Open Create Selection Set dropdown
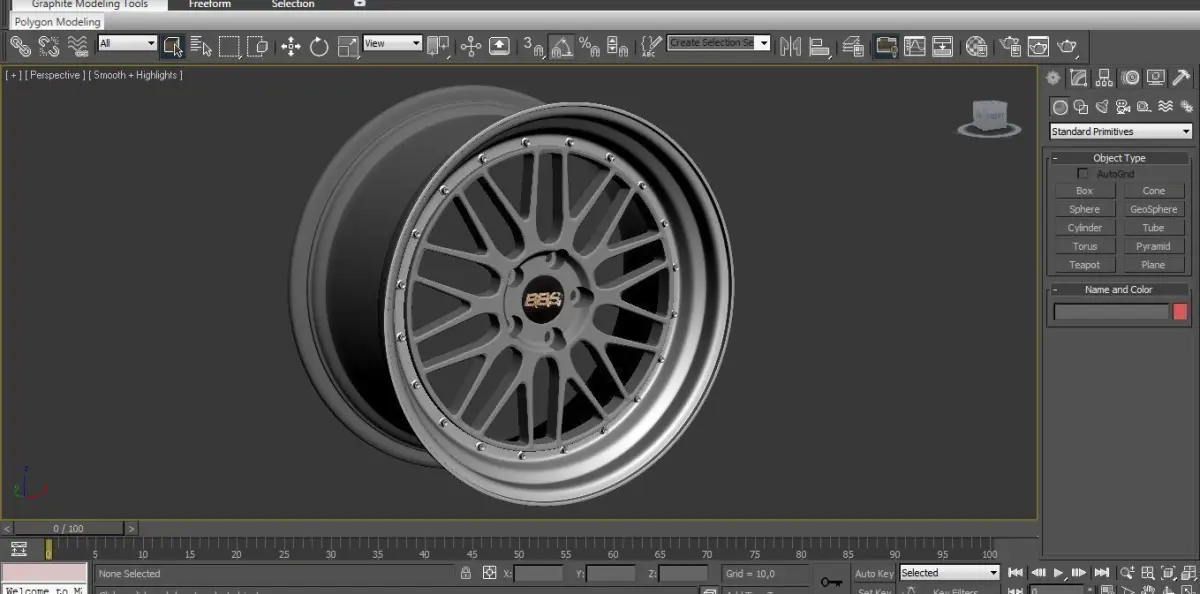1200x594 pixels. [x=718, y=43]
